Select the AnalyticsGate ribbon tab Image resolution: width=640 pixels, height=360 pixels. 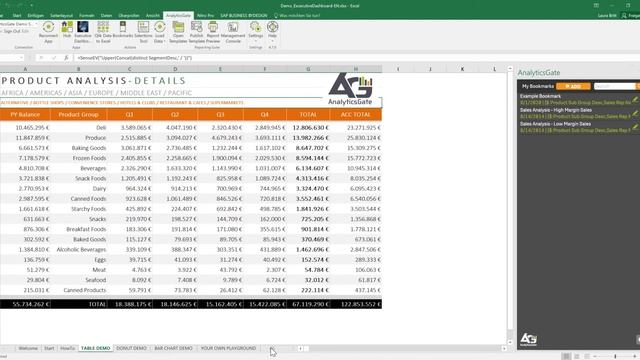178,16
